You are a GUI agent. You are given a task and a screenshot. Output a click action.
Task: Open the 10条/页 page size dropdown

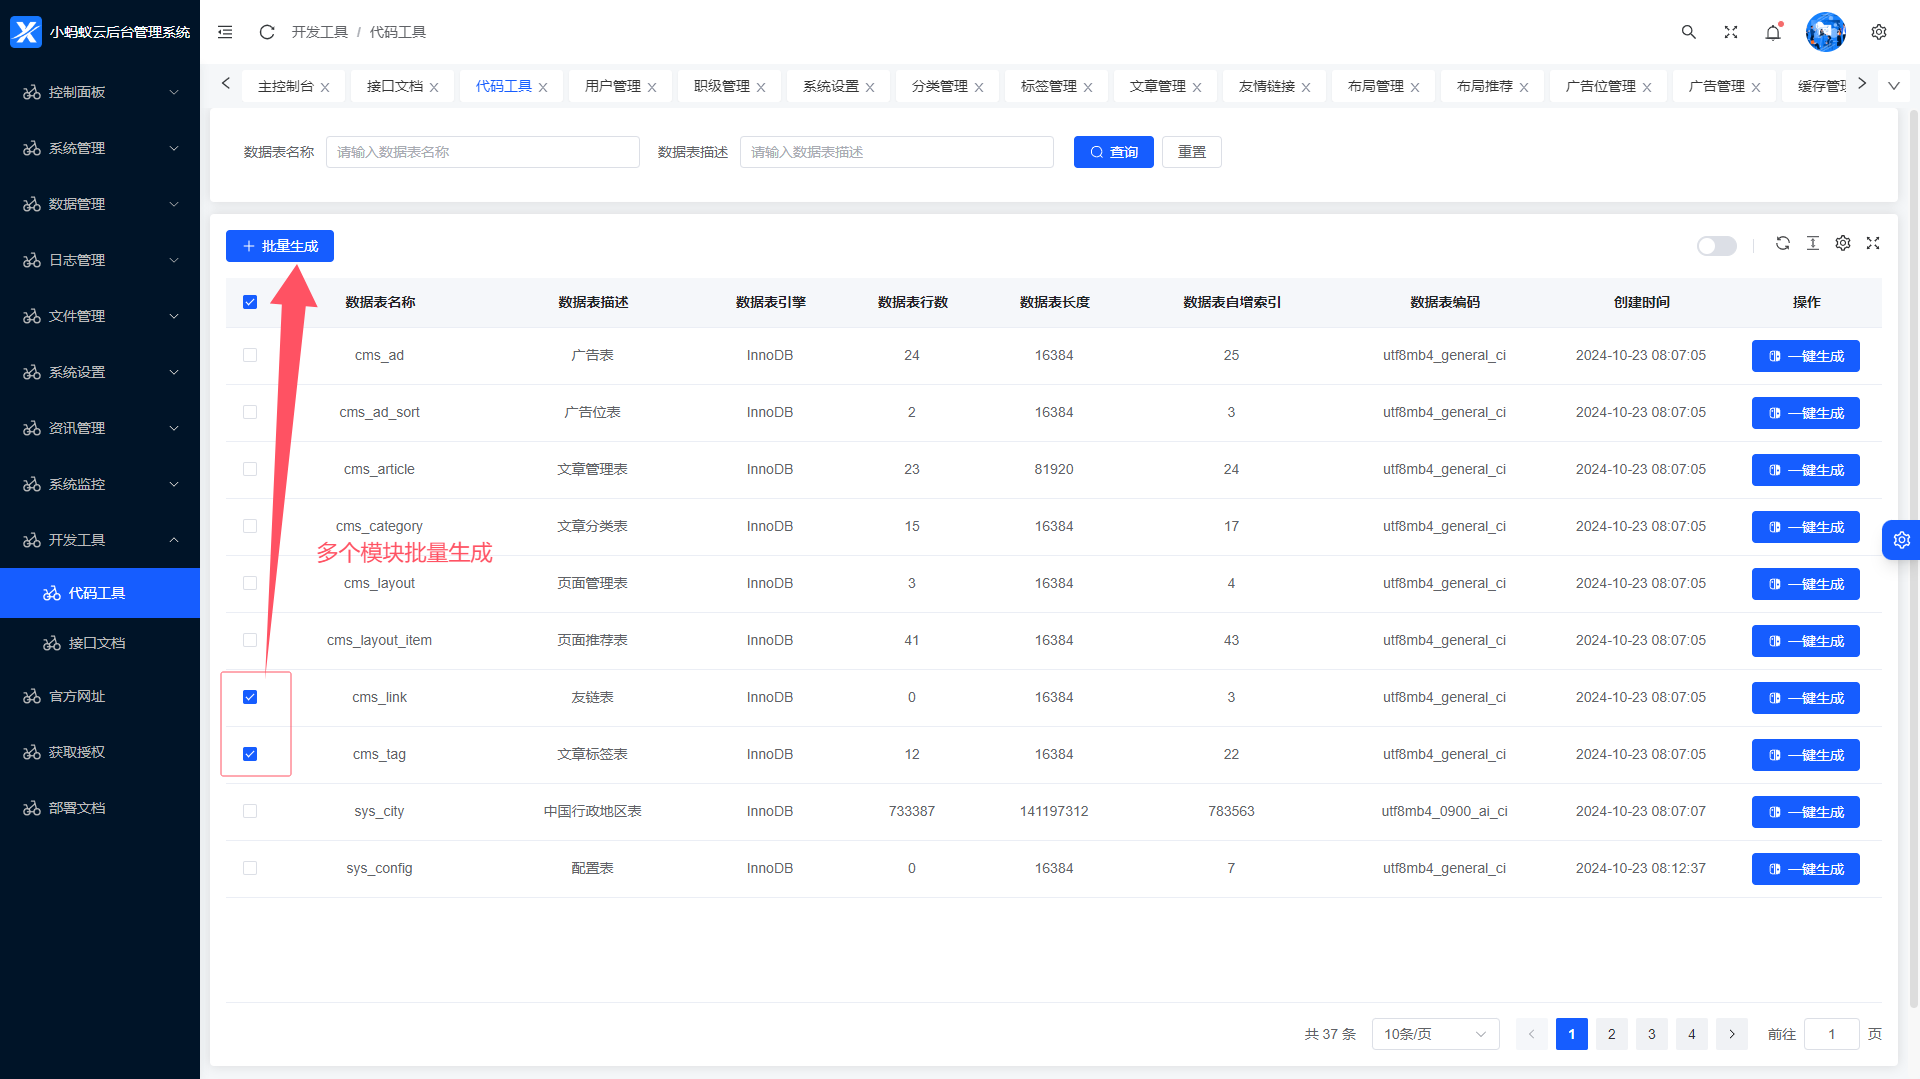click(x=1435, y=1034)
